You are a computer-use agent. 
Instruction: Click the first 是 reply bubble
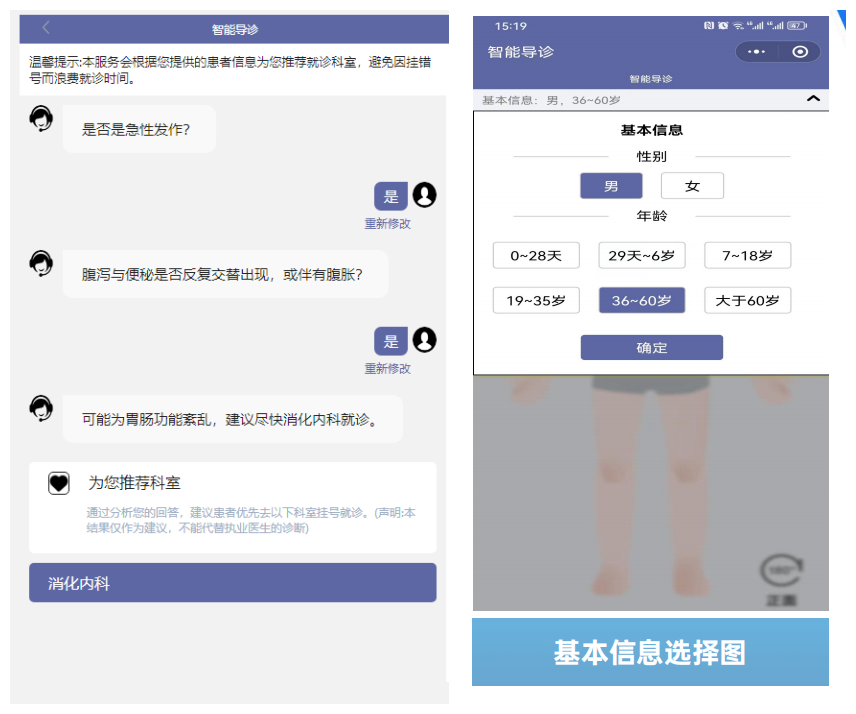click(x=391, y=195)
